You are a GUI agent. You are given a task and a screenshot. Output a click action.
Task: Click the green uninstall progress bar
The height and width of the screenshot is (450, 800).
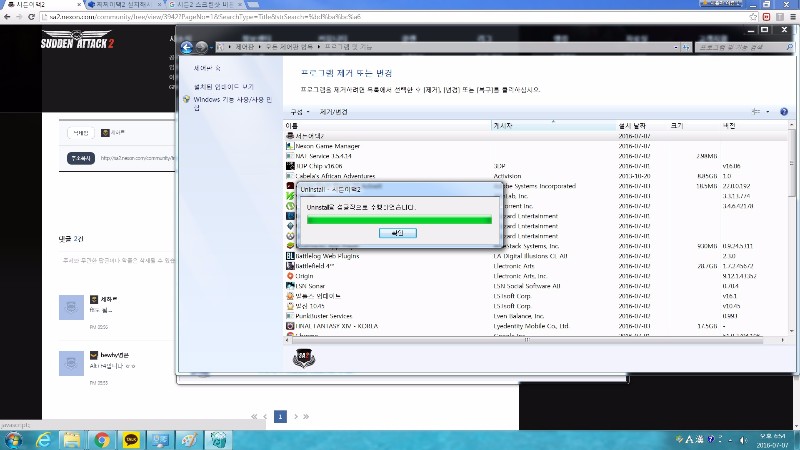tap(399, 219)
